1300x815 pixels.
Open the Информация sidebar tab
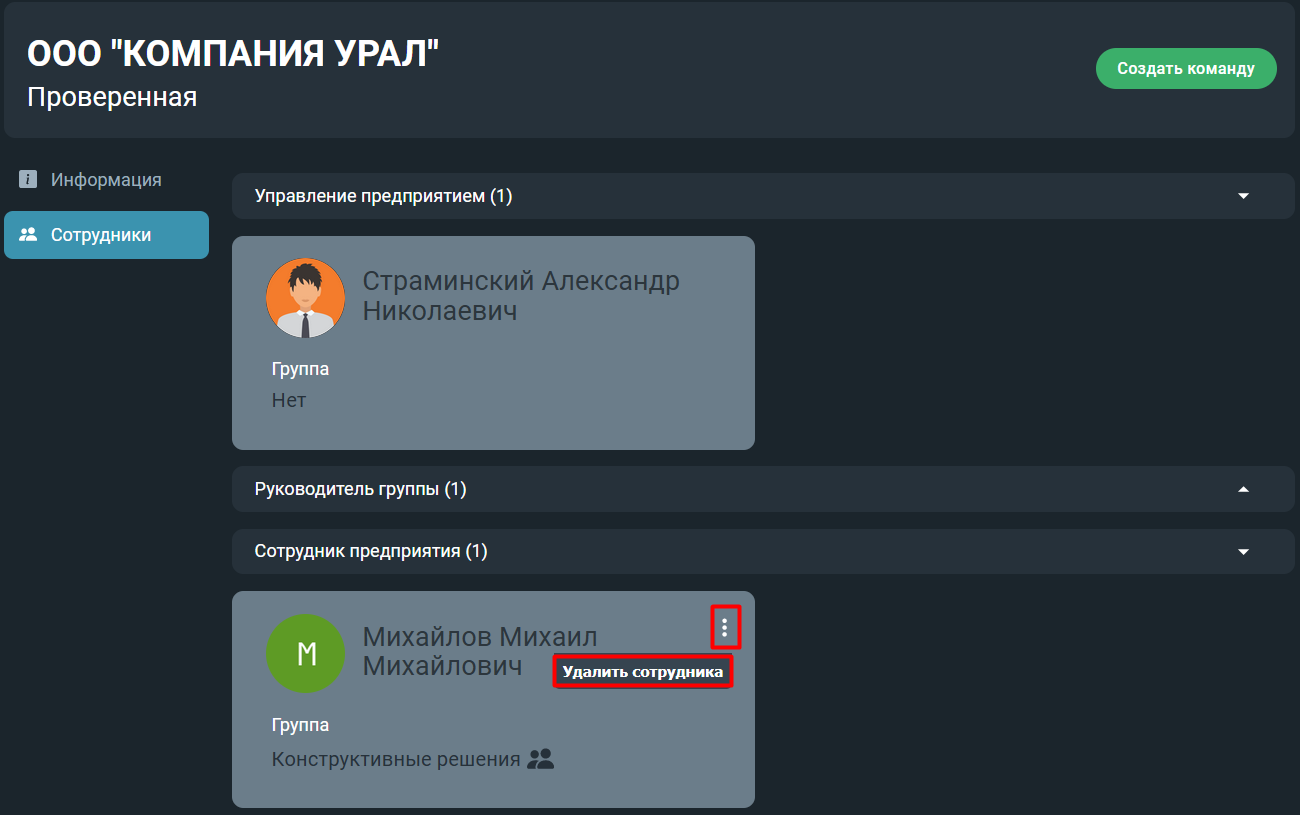106,180
